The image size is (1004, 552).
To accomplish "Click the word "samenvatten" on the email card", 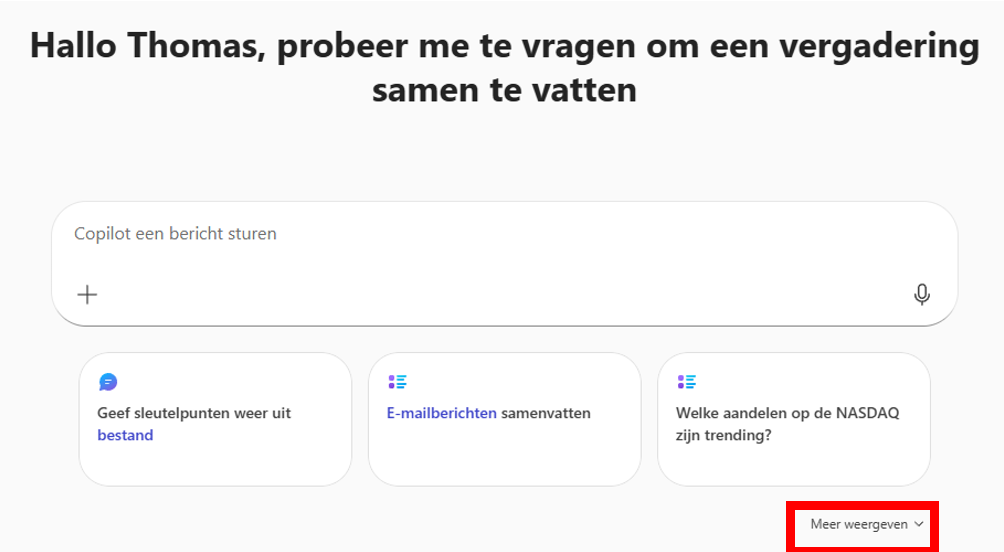I will (546, 412).
